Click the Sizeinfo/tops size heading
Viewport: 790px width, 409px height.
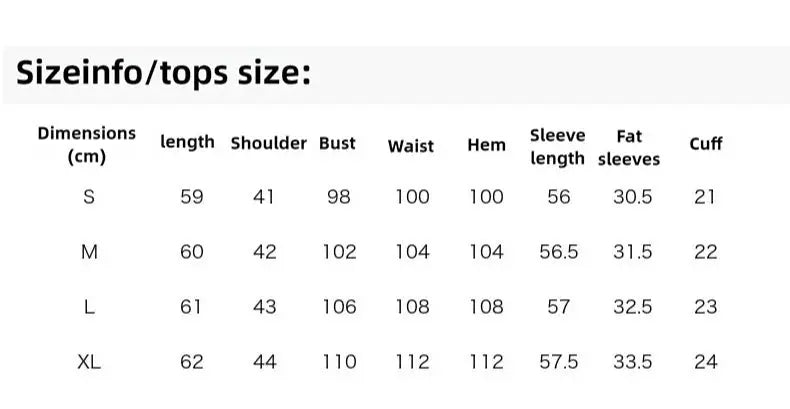pyautogui.click(x=164, y=73)
